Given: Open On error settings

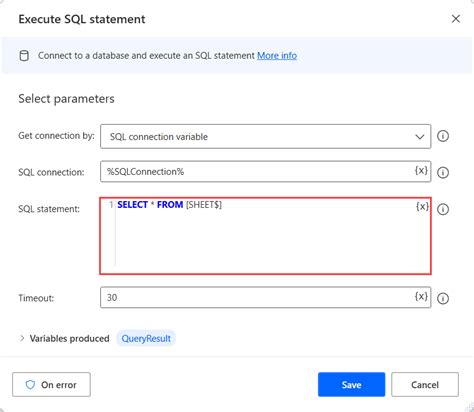Looking at the screenshot, I should pos(51,385).
